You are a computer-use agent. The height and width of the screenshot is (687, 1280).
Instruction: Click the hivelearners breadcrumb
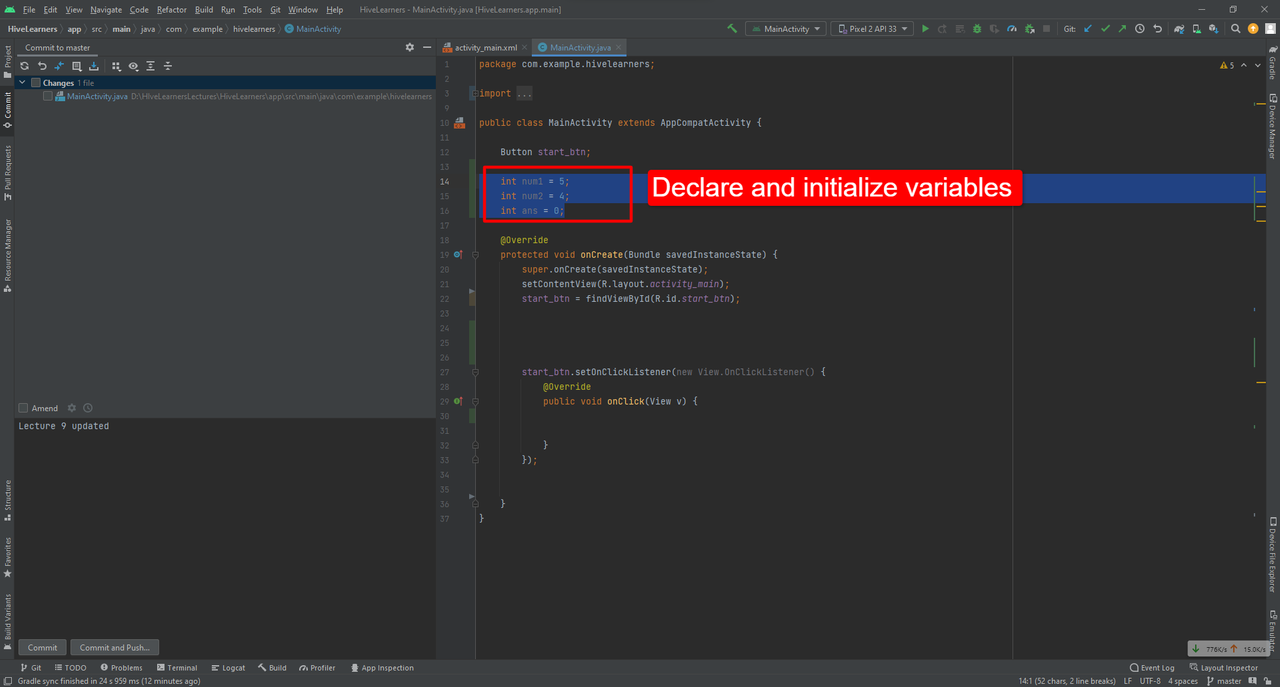pos(254,29)
